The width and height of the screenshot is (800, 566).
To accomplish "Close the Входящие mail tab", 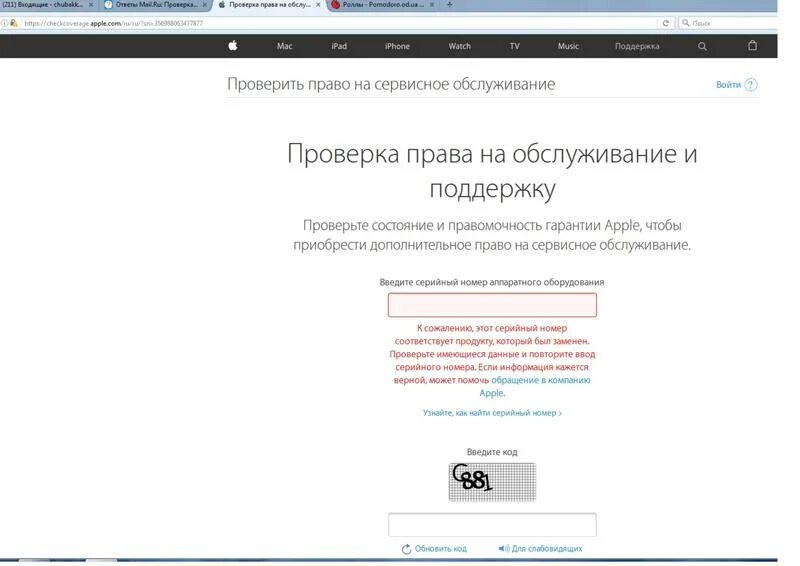I will point(91,5).
